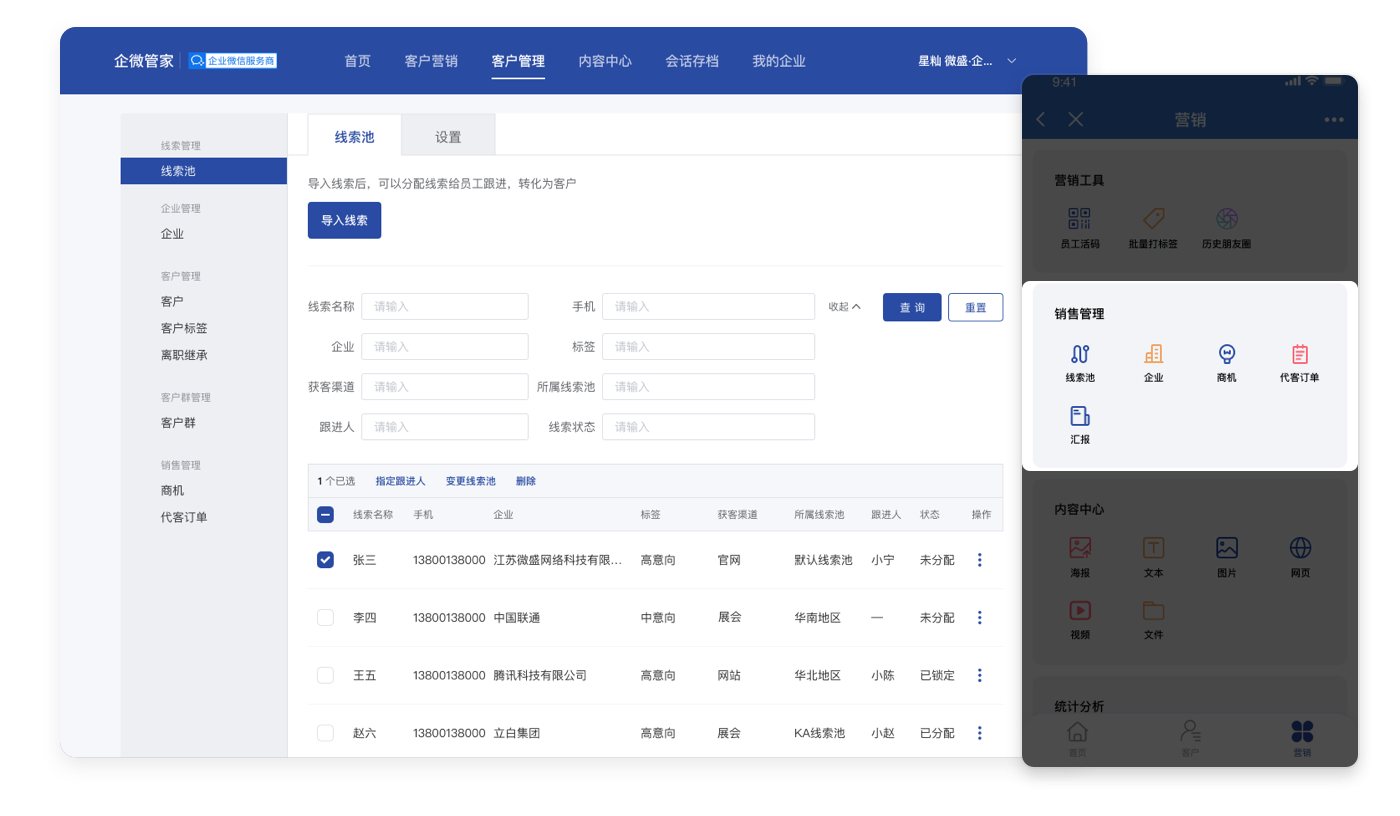The width and height of the screenshot is (1400, 816).
Task: Click the 线索名称 input field
Action: point(444,307)
